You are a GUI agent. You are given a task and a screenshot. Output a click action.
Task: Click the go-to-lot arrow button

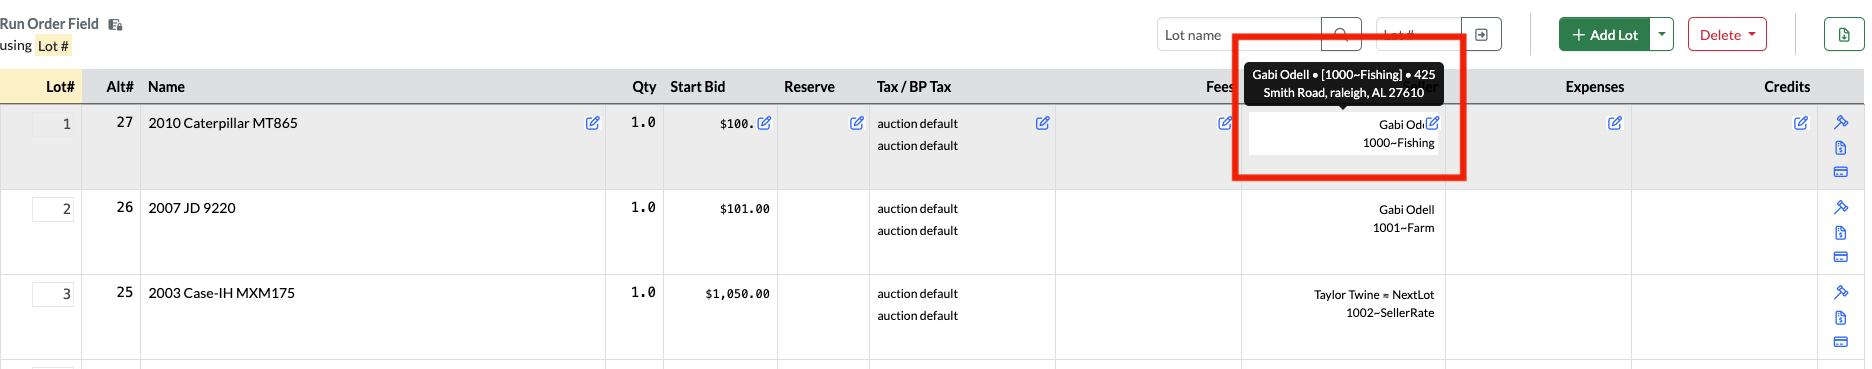[x=1481, y=34]
